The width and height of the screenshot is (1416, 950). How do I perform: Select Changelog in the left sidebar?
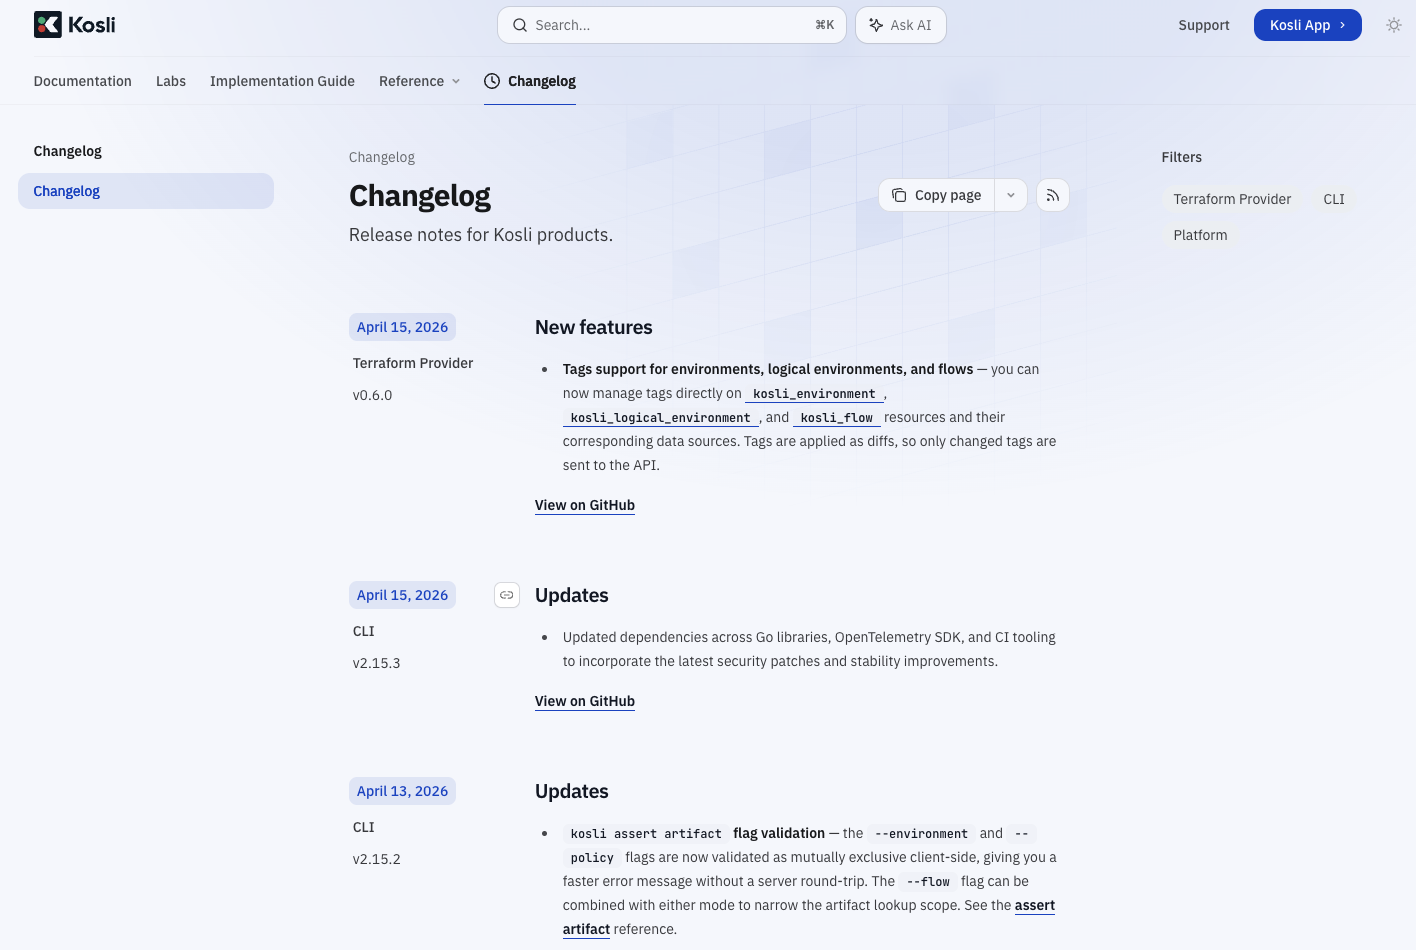point(66,191)
